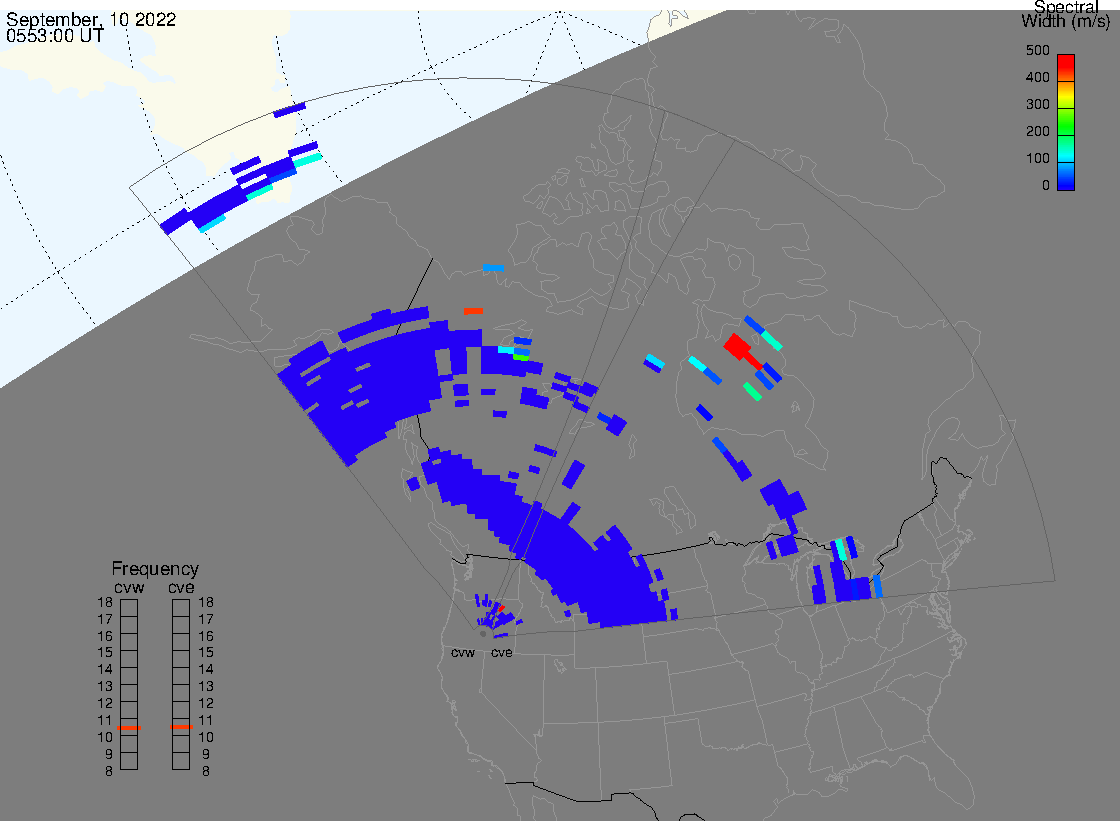Click the "12" label left of the cvw scale

105,703
